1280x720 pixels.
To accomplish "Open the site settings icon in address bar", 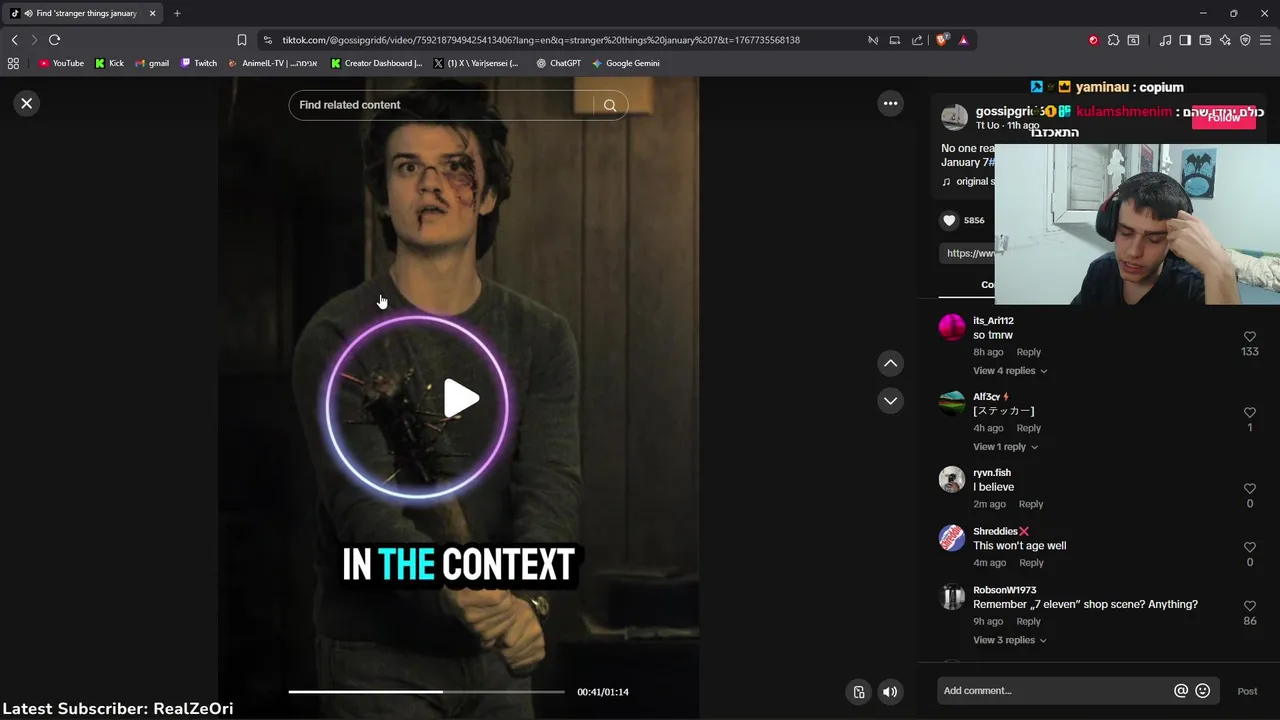I will click(267, 40).
